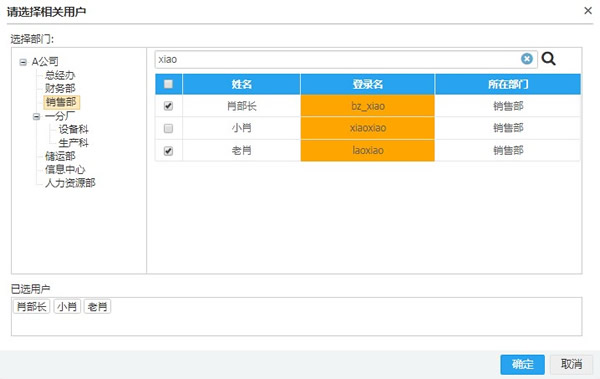Uncheck the 老肖 row checkbox
The height and width of the screenshot is (379, 600).
click(x=168, y=151)
